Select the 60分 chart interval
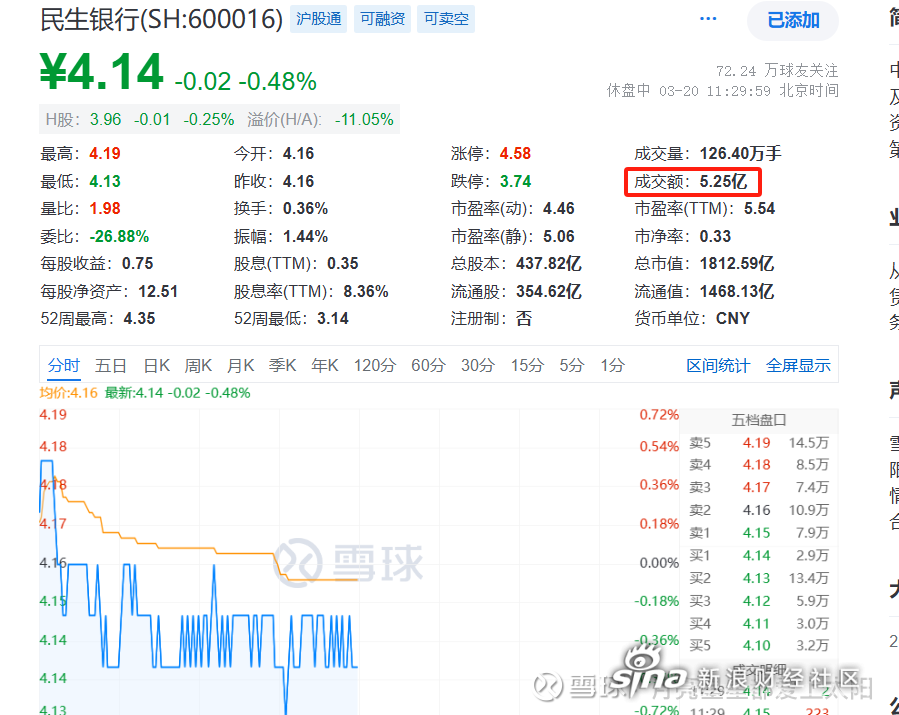Viewport: 899px width, 715px height. pos(428,365)
